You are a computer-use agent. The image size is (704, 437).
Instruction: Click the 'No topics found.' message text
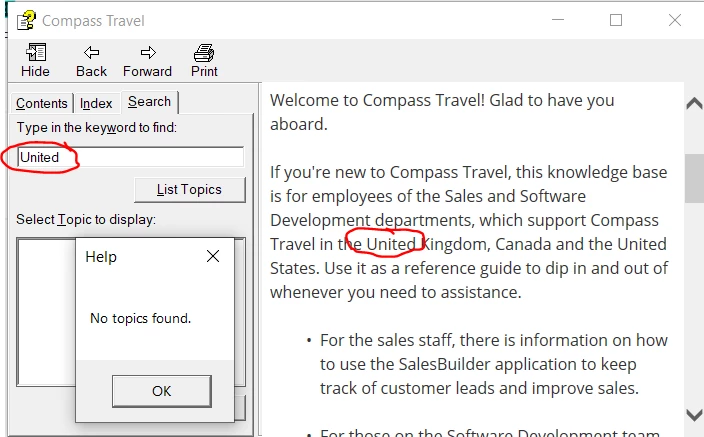click(141, 318)
